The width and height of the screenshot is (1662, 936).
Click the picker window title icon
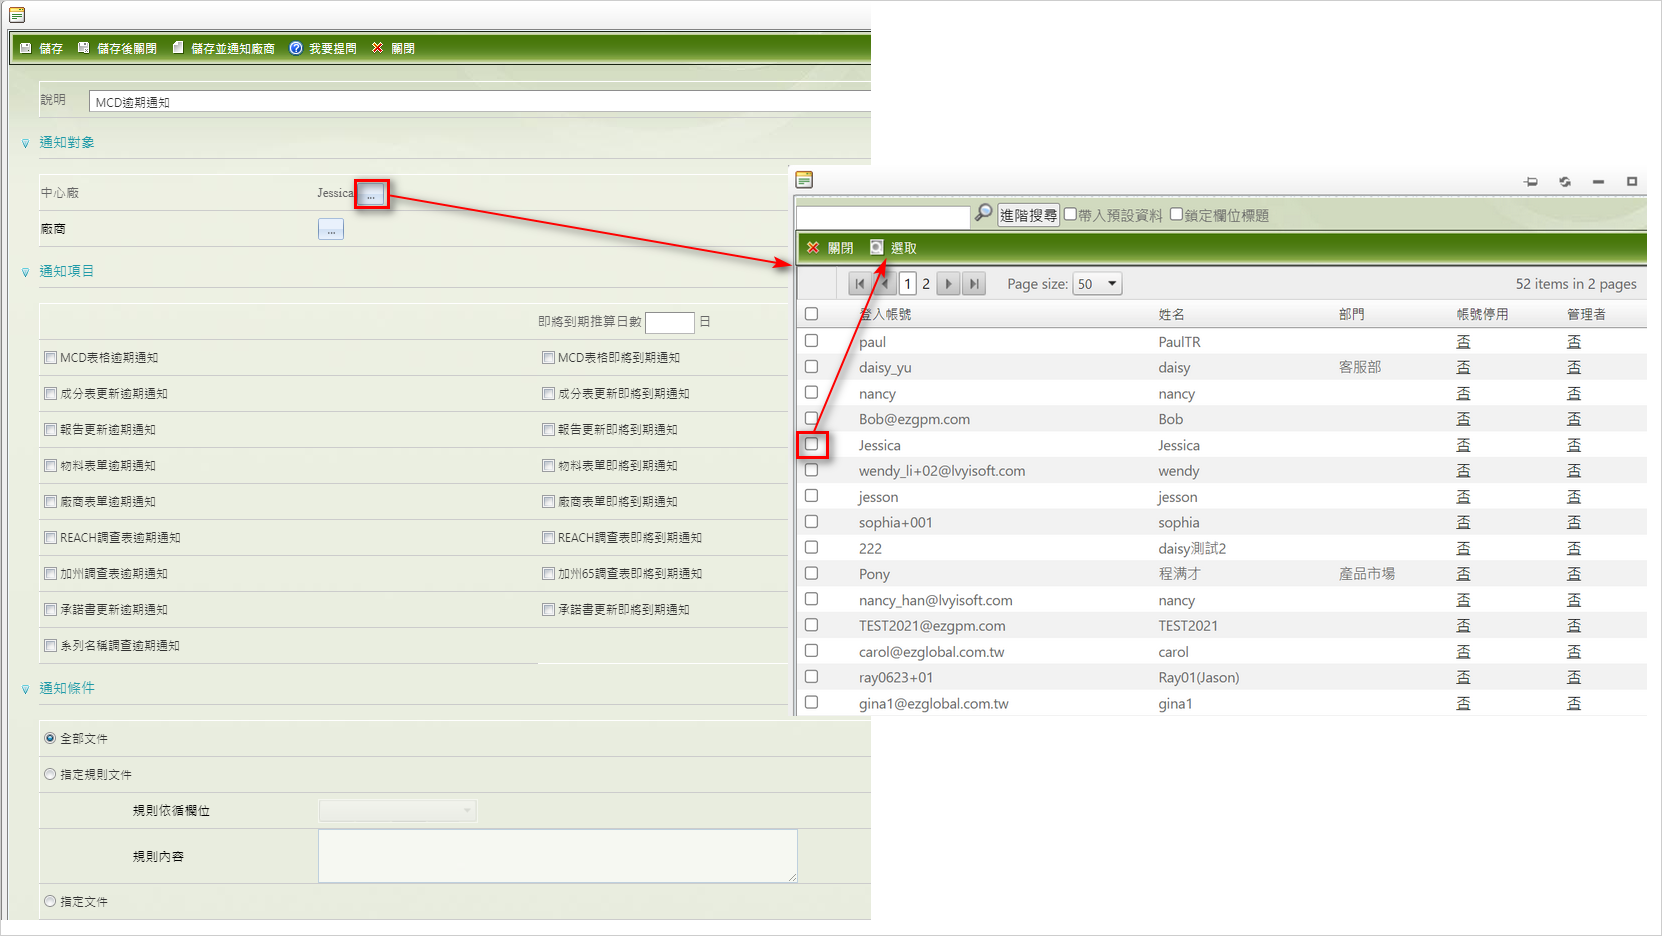click(804, 180)
